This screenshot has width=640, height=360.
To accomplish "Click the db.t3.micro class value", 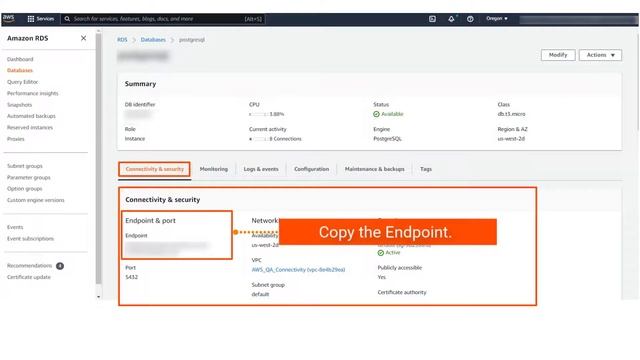I will click(x=511, y=114).
